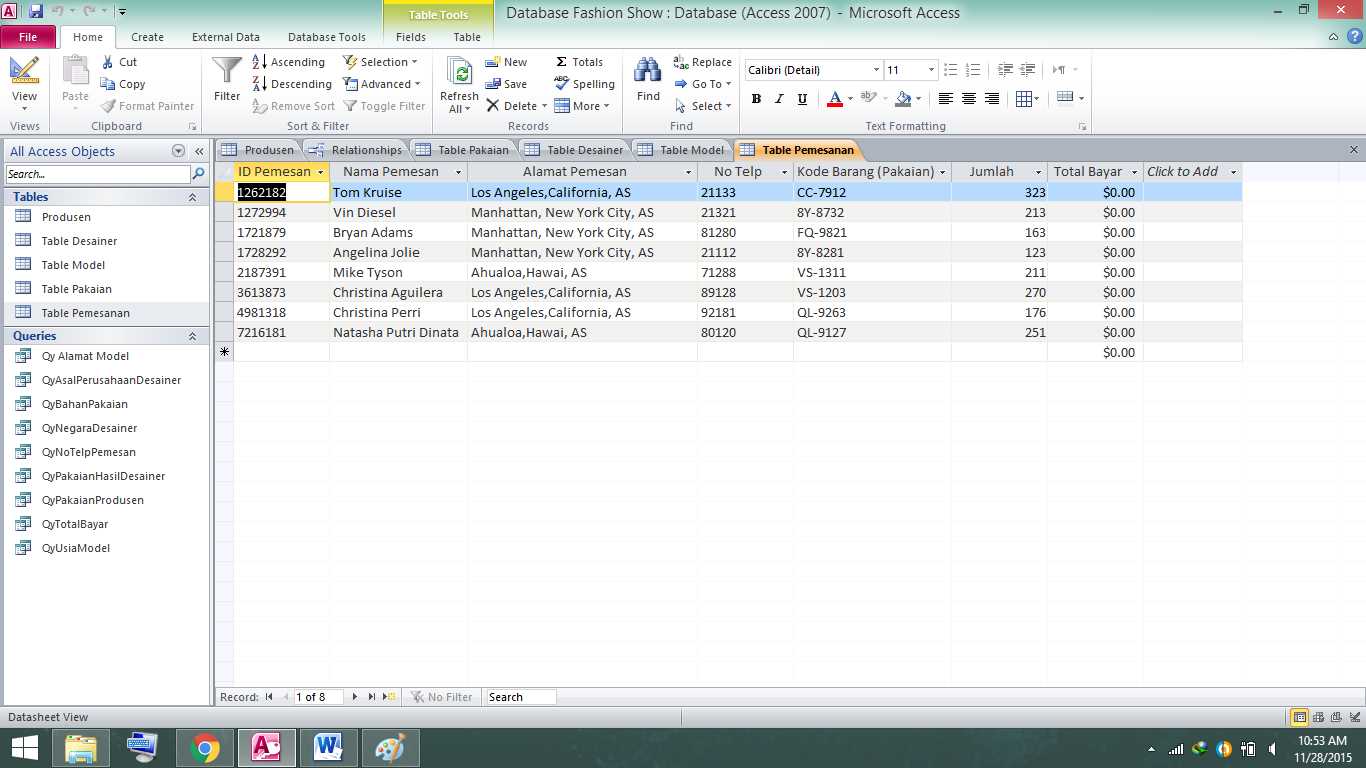
Task: Switch to Database Tools tab
Action: pyautogui.click(x=327, y=37)
